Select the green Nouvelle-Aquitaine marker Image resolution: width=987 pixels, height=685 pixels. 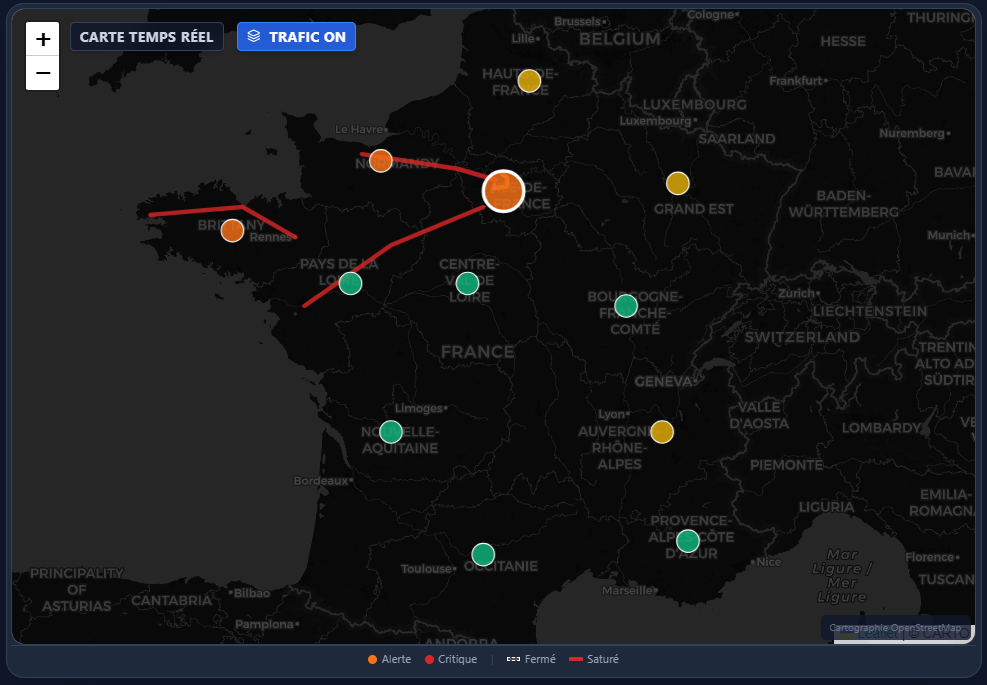[x=391, y=432]
